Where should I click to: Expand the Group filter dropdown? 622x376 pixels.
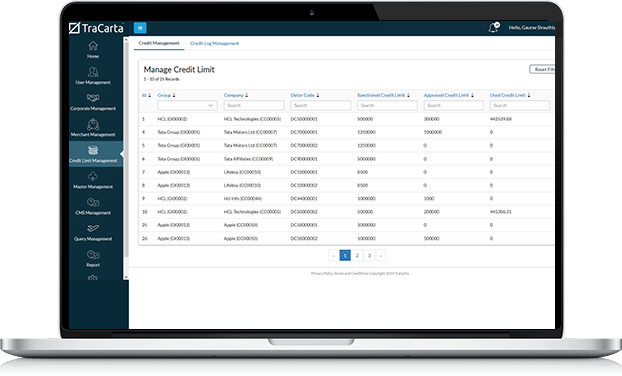click(x=187, y=106)
